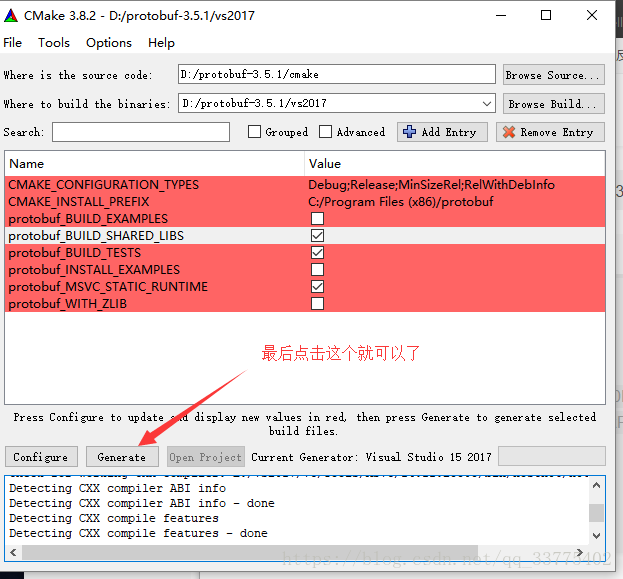Screen dimensions: 623x579
Task: Select the protobuf_BUILD_SHARED_LIBS row name
Action: (96, 236)
